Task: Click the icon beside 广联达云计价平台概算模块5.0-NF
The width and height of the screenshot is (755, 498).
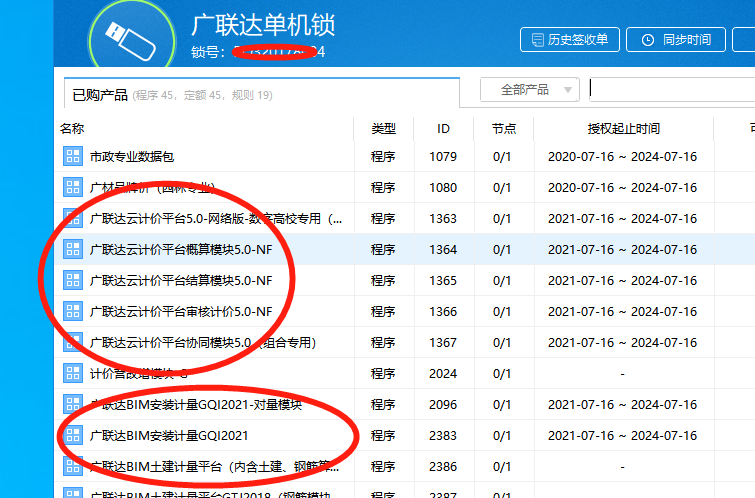Action: coord(73,249)
